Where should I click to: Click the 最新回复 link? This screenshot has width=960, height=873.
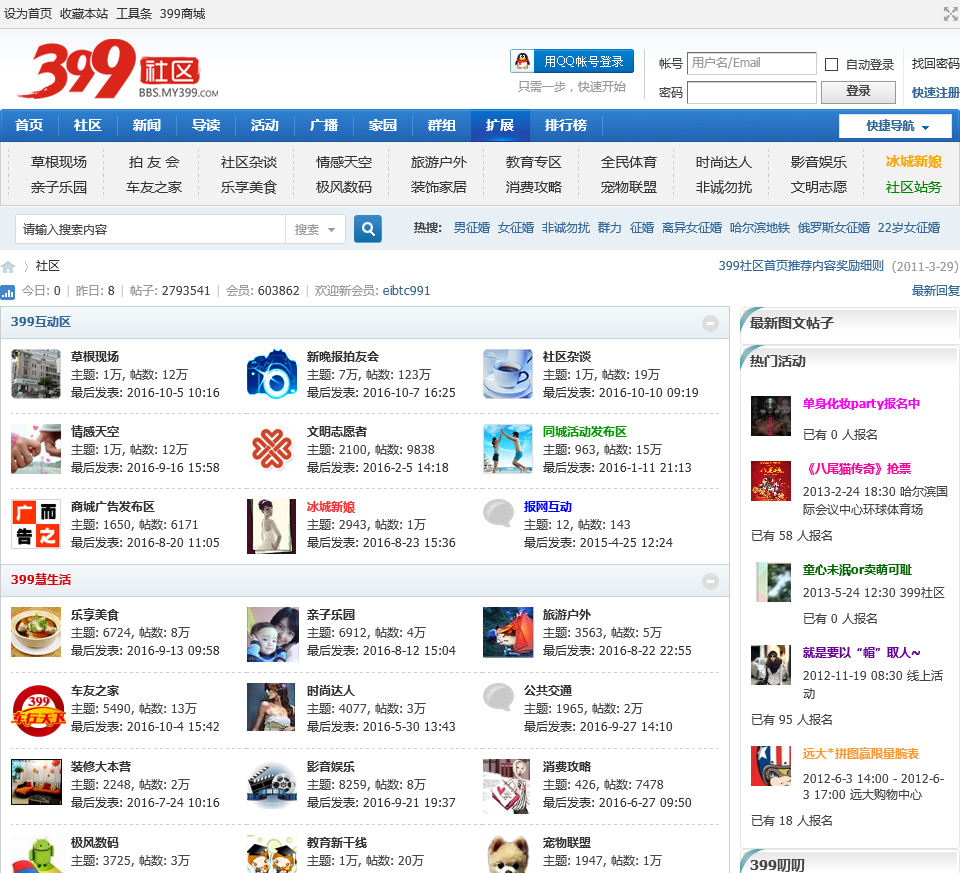tap(936, 291)
